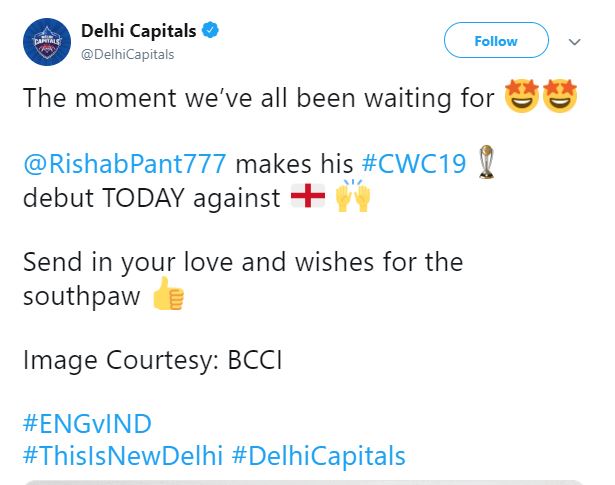Click the @DelhiCapitals handle
The width and height of the screenshot is (615, 485).
point(127,54)
